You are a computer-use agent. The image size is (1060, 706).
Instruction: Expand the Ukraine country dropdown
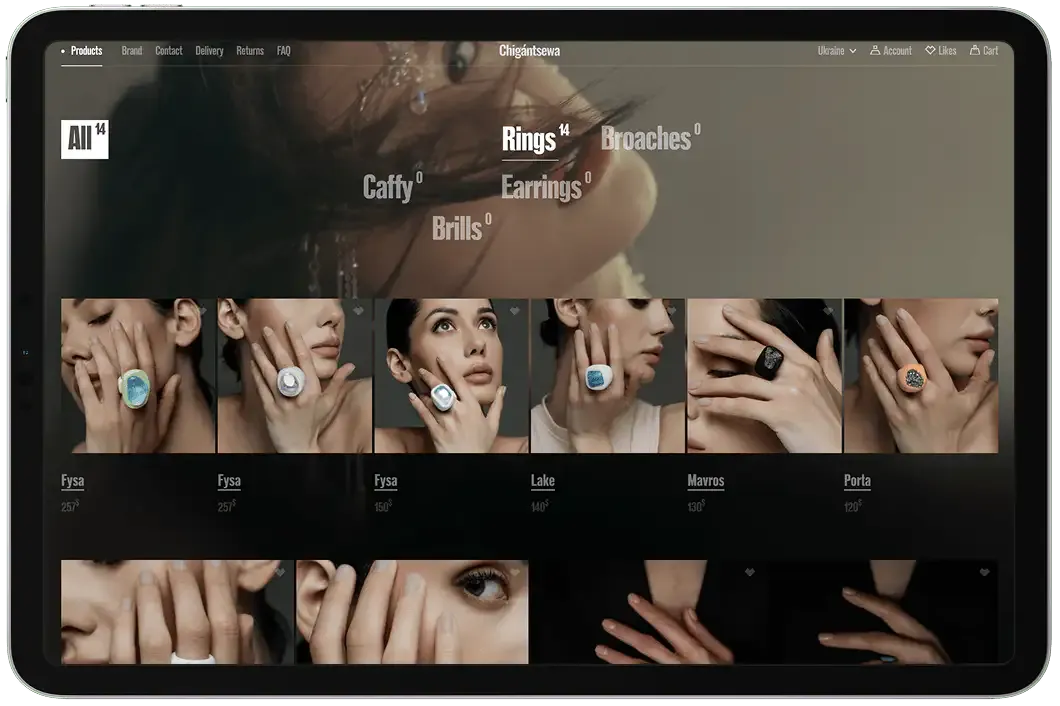tap(836, 50)
